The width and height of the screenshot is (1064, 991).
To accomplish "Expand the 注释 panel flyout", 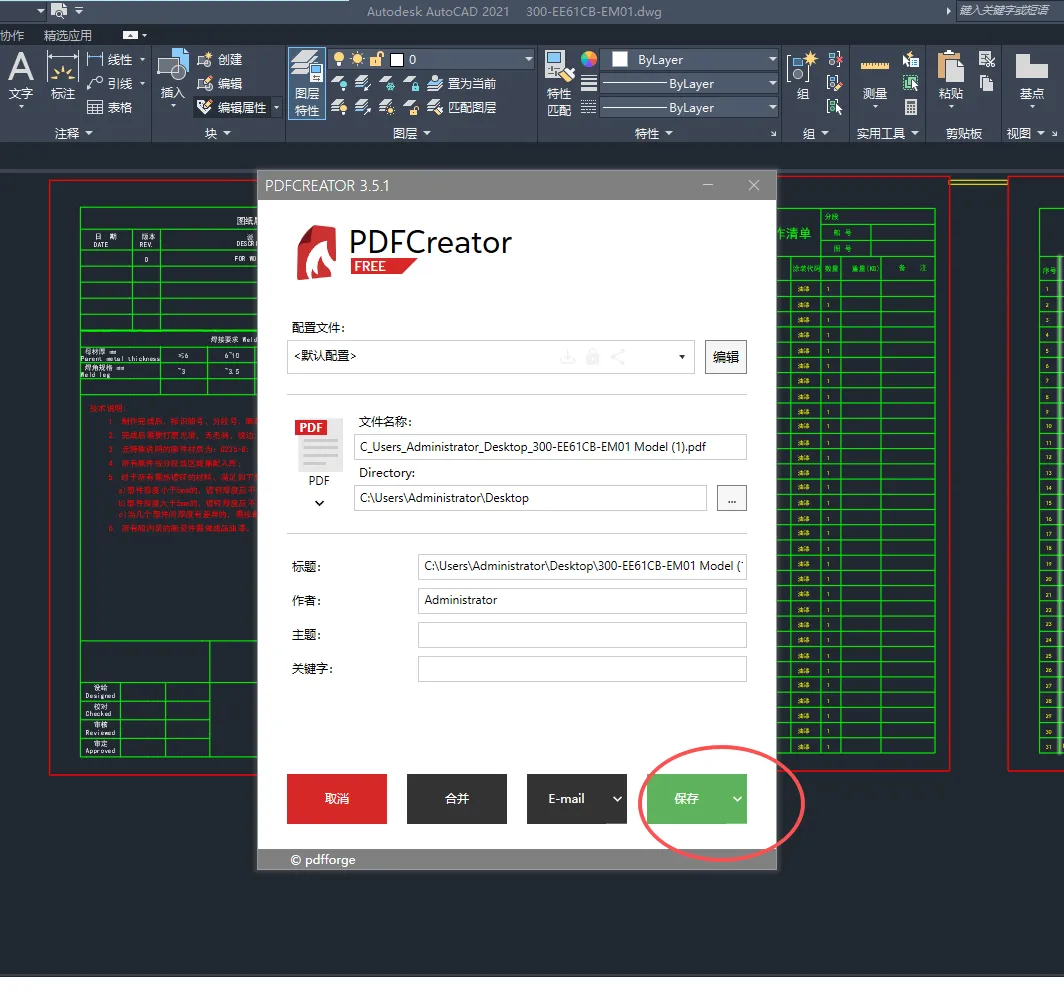I will (73, 134).
